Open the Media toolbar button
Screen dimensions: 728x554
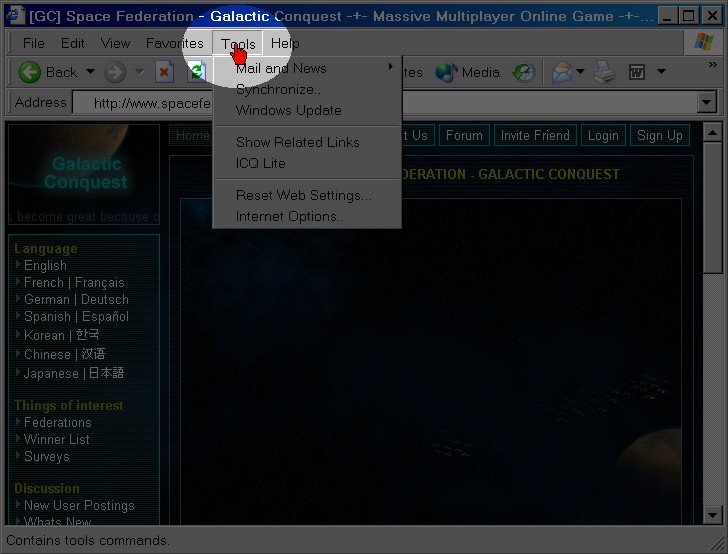[468, 72]
